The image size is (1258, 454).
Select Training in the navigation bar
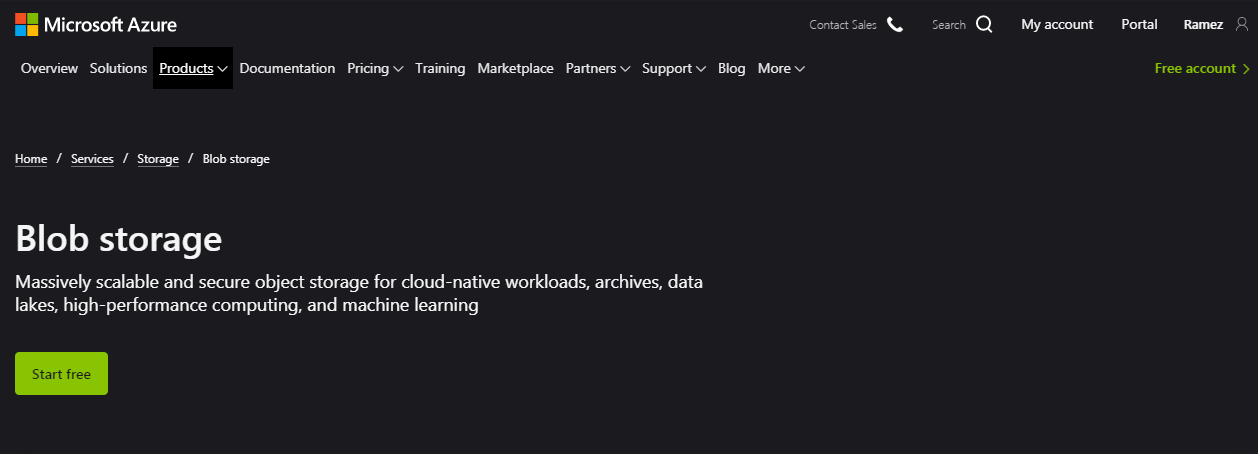point(440,69)
